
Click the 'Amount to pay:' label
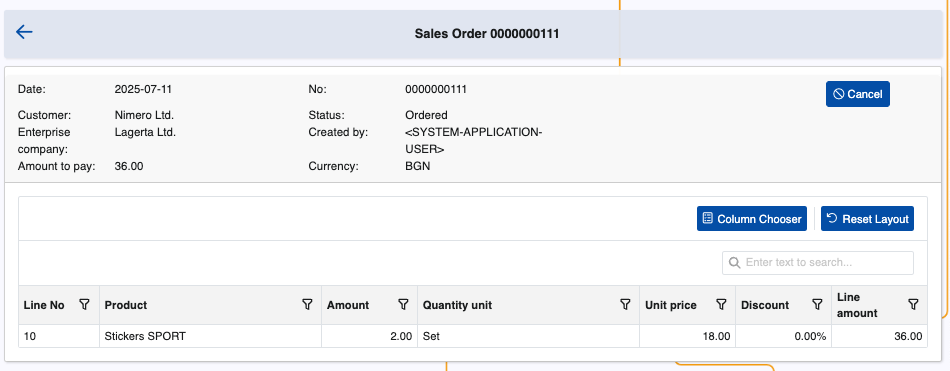[x=56, y=166]
